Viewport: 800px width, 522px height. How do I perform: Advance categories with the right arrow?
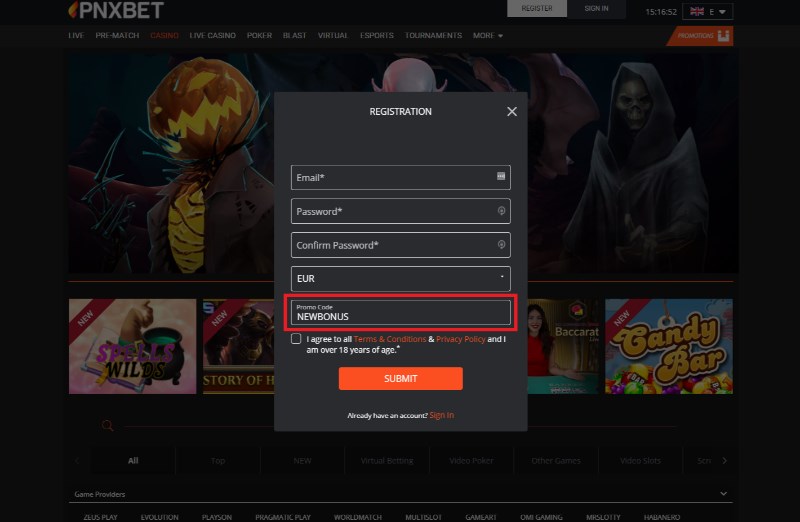[724, 460]
